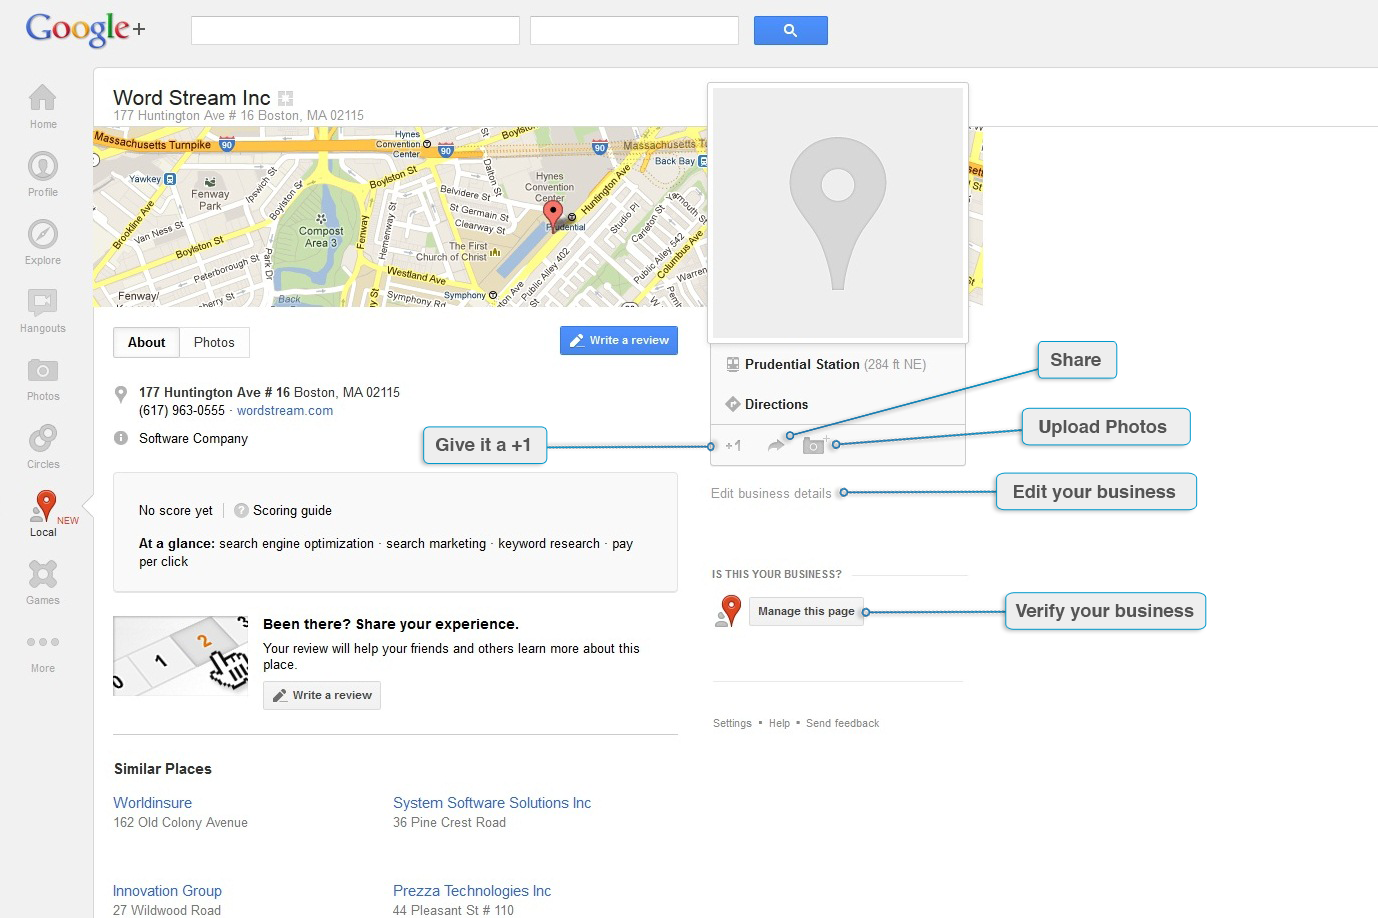Open the Scoring guide help link
Viewport: 1378px width, 918px height.
(292, 511)
